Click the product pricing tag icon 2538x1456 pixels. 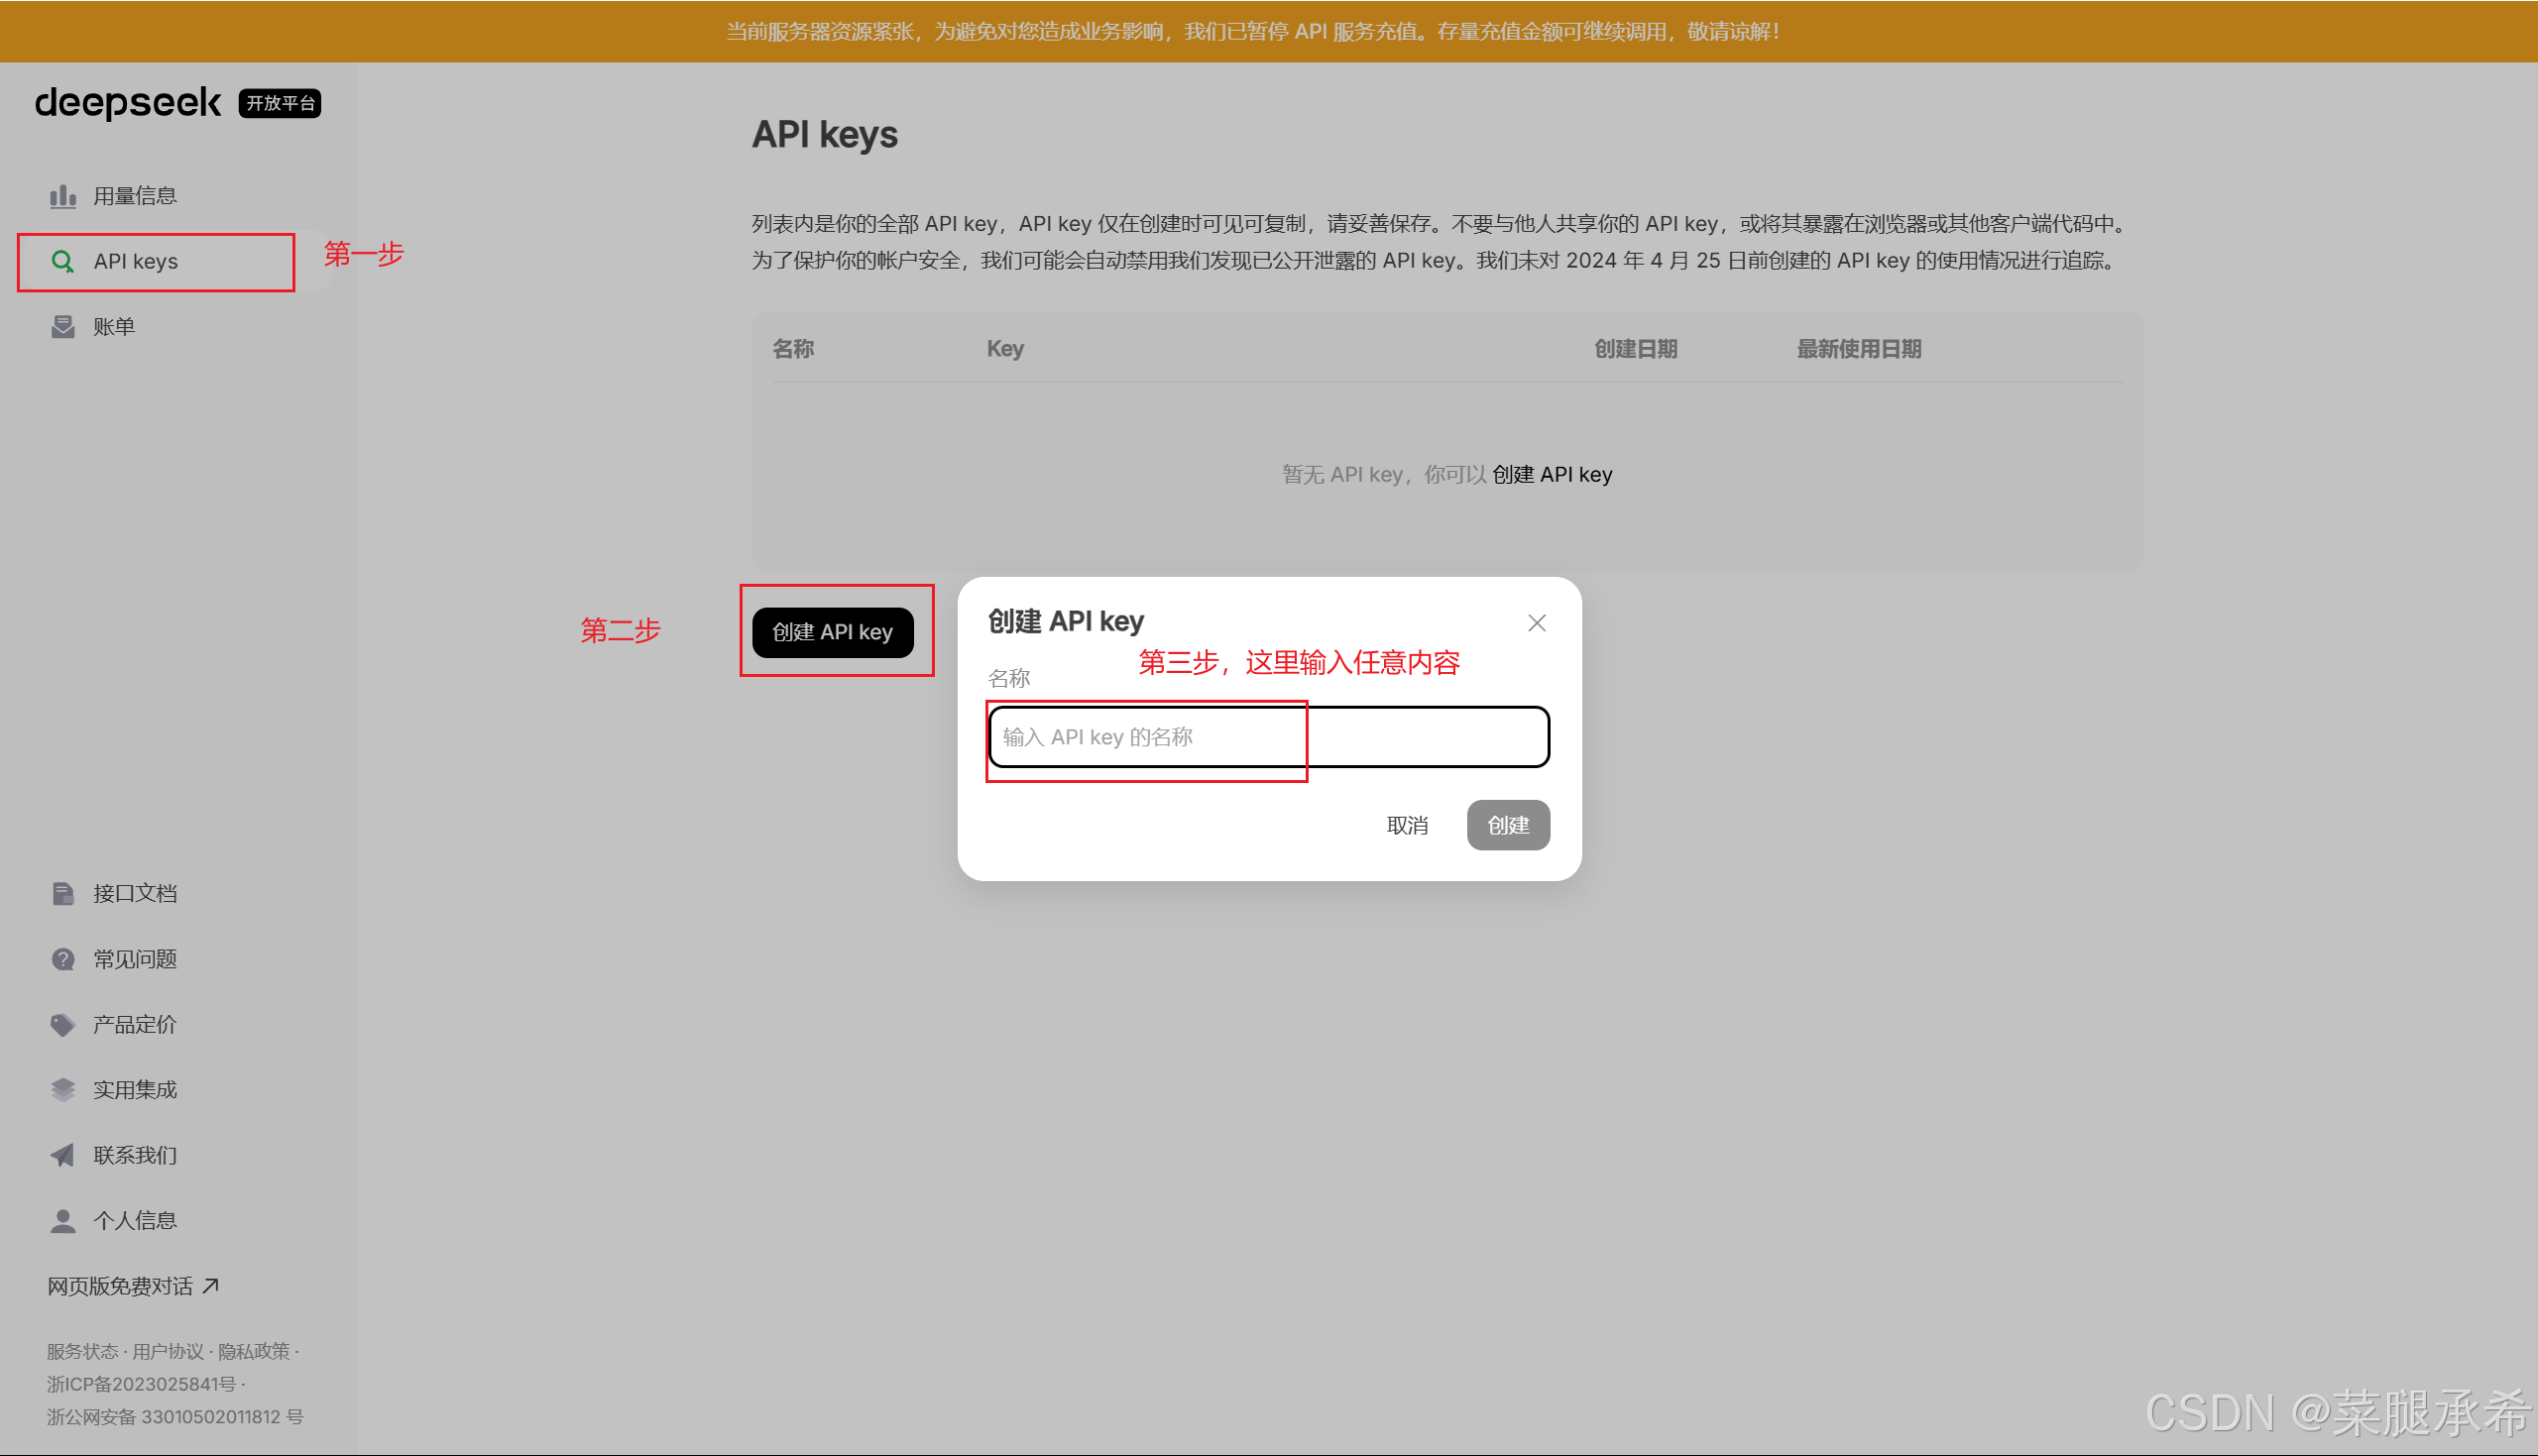[x=63, y=1025]
